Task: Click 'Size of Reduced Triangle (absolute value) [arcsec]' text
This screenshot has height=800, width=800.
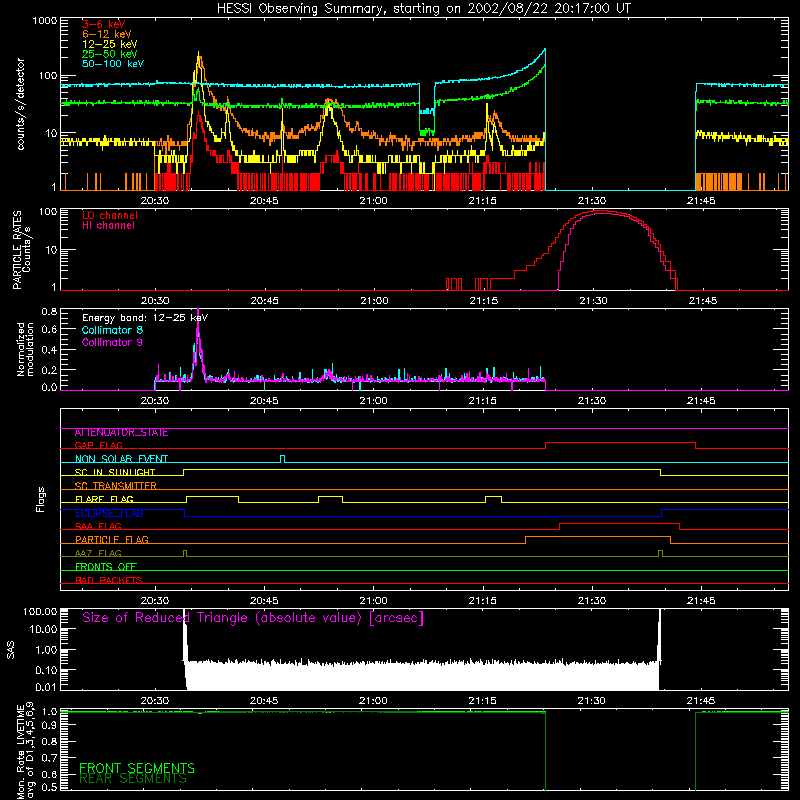Action: (x=253, y=618)
